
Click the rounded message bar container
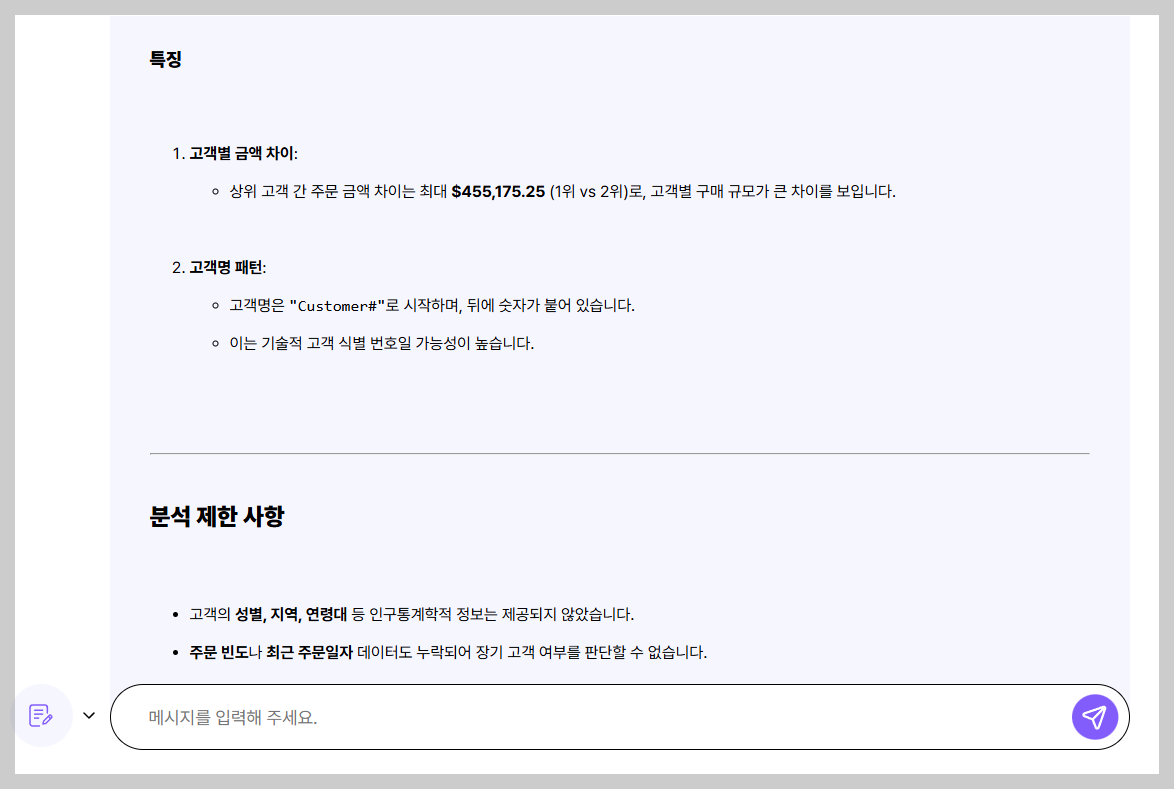(x=620, y=717)
